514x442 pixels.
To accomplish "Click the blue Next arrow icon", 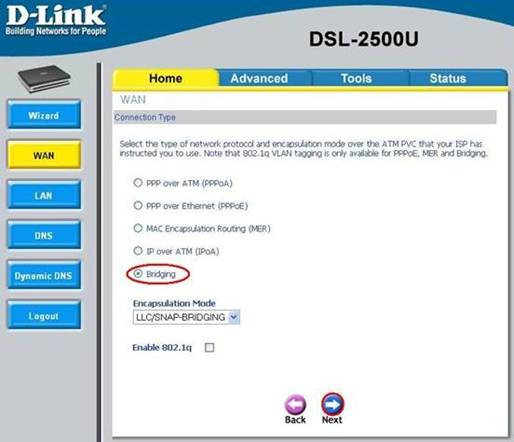I will point(333,404).
